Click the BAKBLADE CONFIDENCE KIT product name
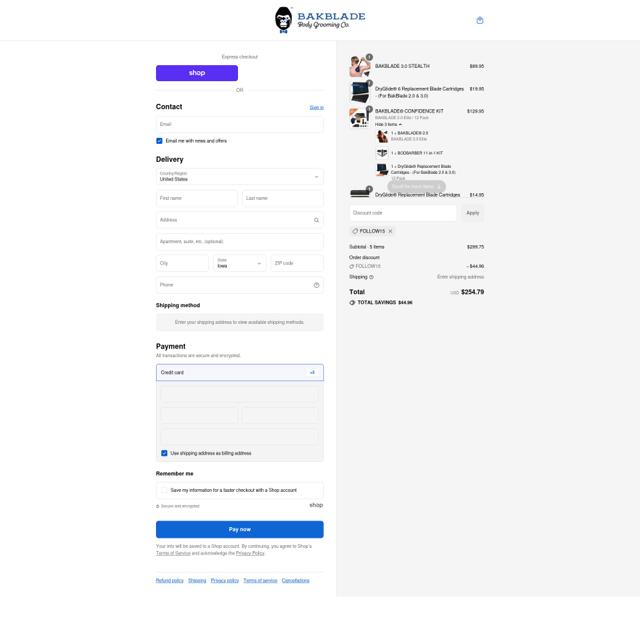Image resolution: width=640 pixels, height=623 pixels. click(409, 111)
